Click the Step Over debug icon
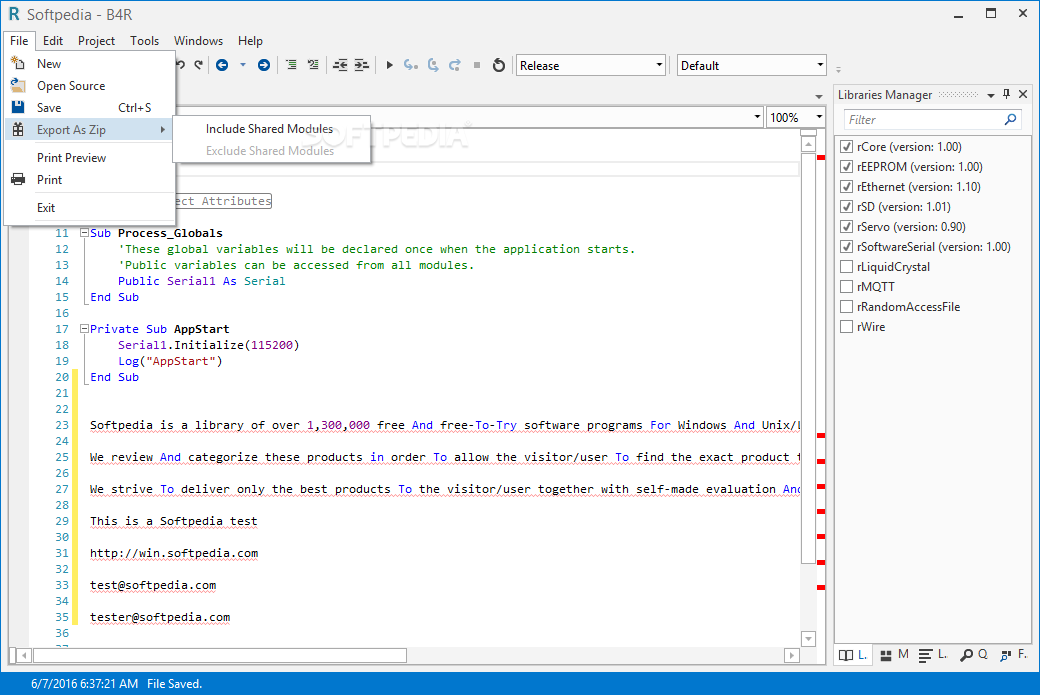 pyautogui.click(x=433, y=65)
